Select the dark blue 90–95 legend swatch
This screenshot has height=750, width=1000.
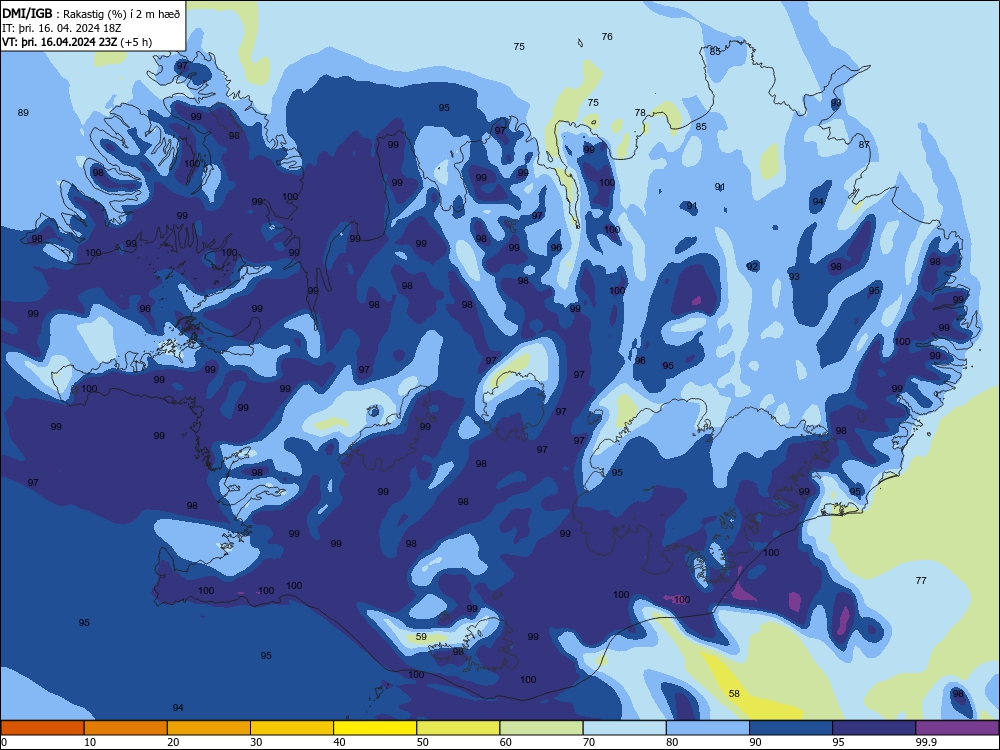point(791,728)
